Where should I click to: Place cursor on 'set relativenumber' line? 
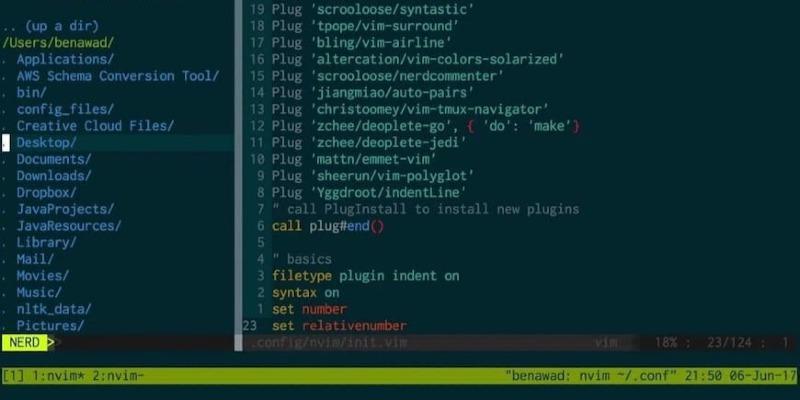pyautogui.click(x=339, y=326)
